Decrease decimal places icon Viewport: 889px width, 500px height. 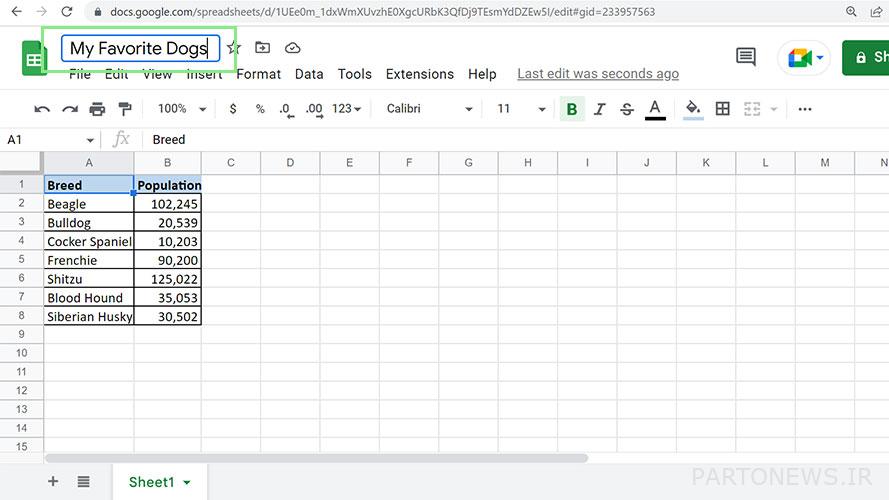(286, 109)
